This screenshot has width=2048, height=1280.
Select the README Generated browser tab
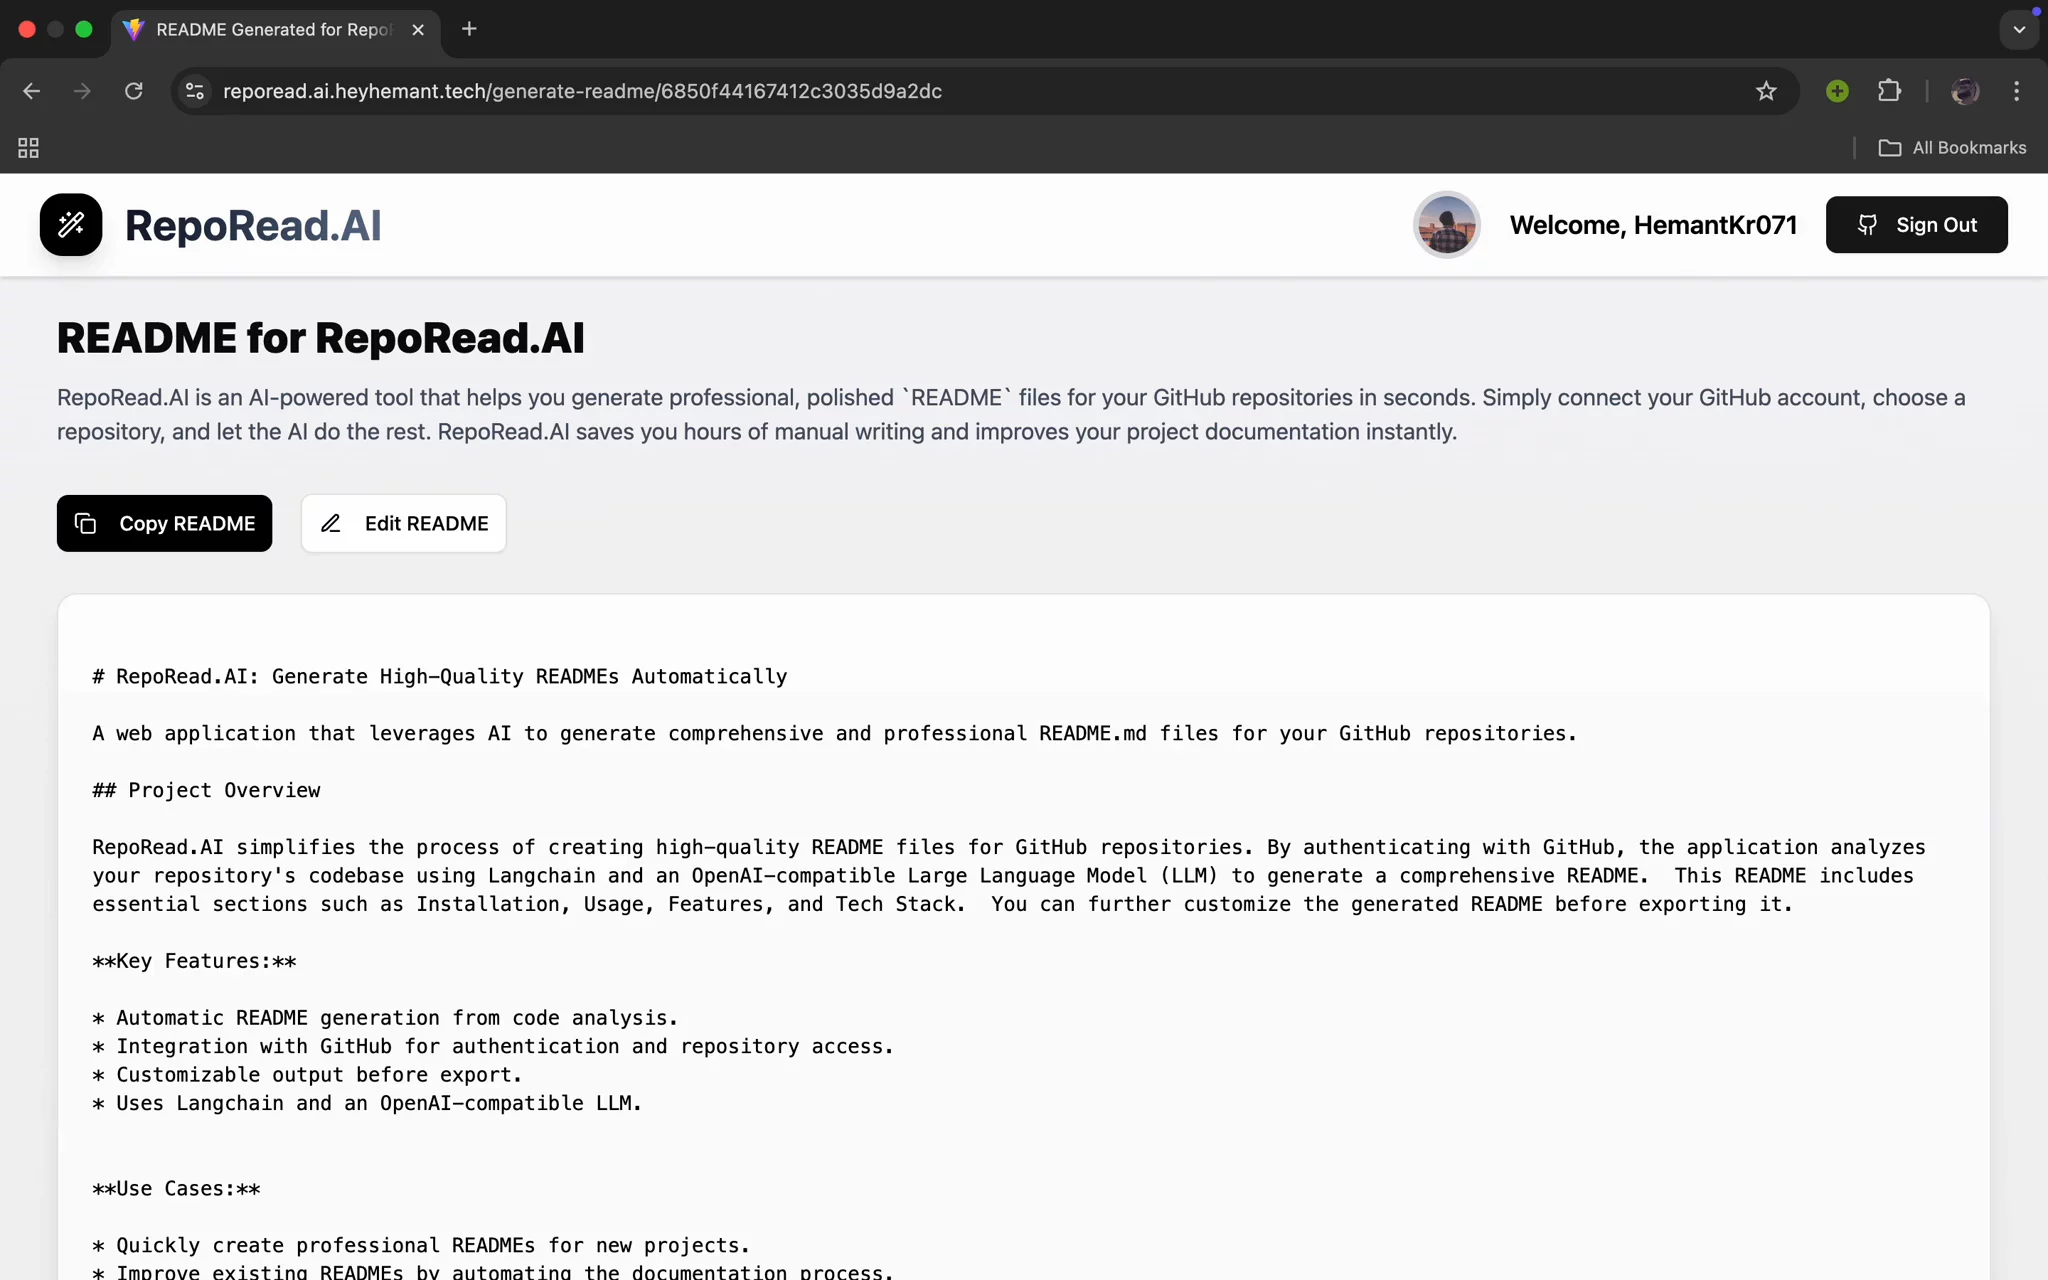(x=274, y=30)
